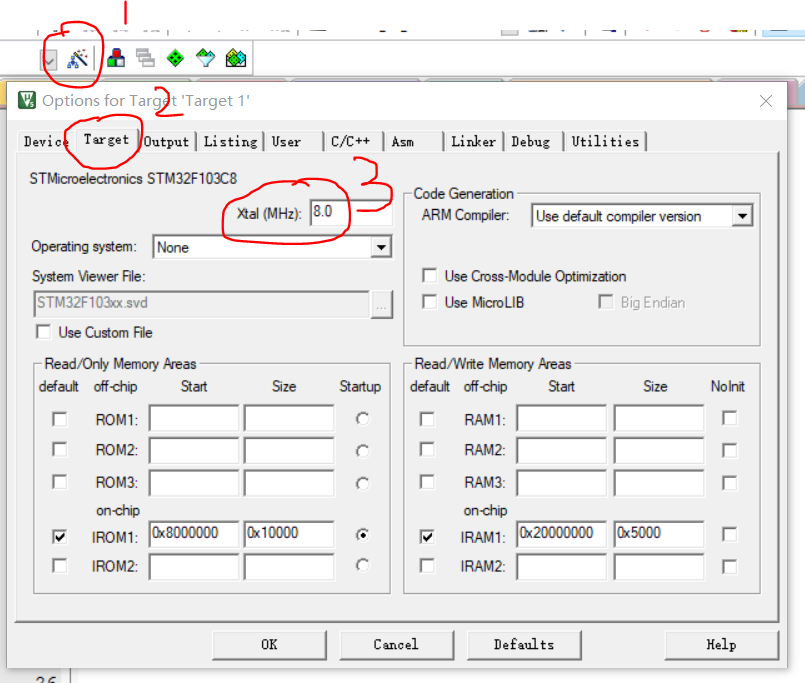Switch to the C/C++ tab
Screen dimensions: 805x683
[x=351, y=142]
